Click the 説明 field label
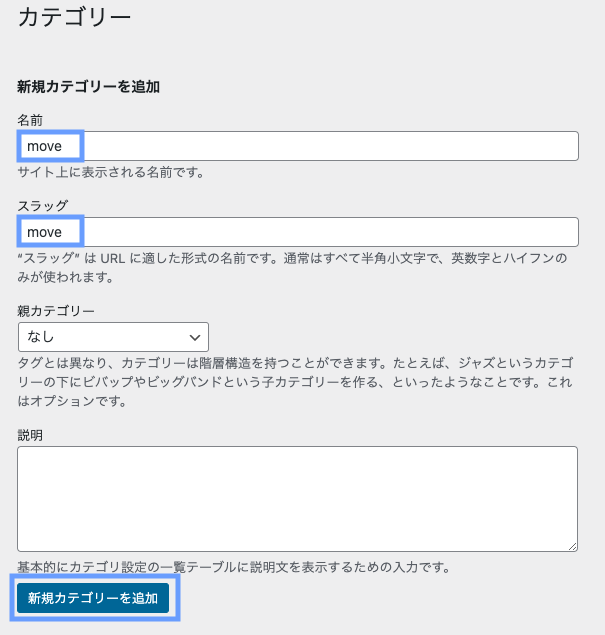605x635 pixels. tap(30, 435)
